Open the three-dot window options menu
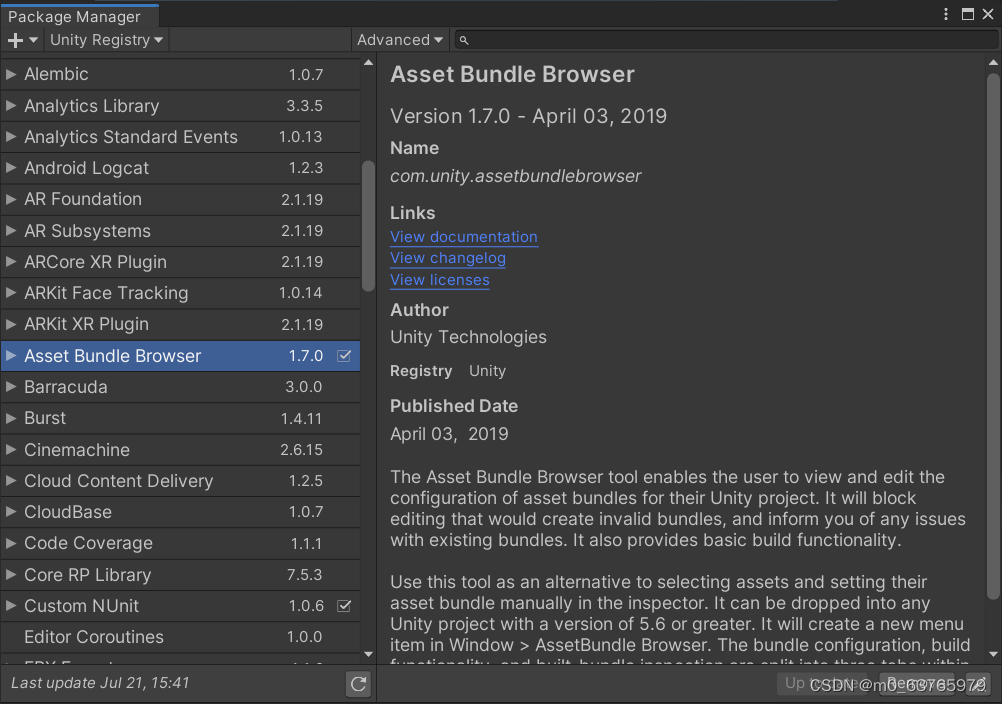 (x=946, y=14)
